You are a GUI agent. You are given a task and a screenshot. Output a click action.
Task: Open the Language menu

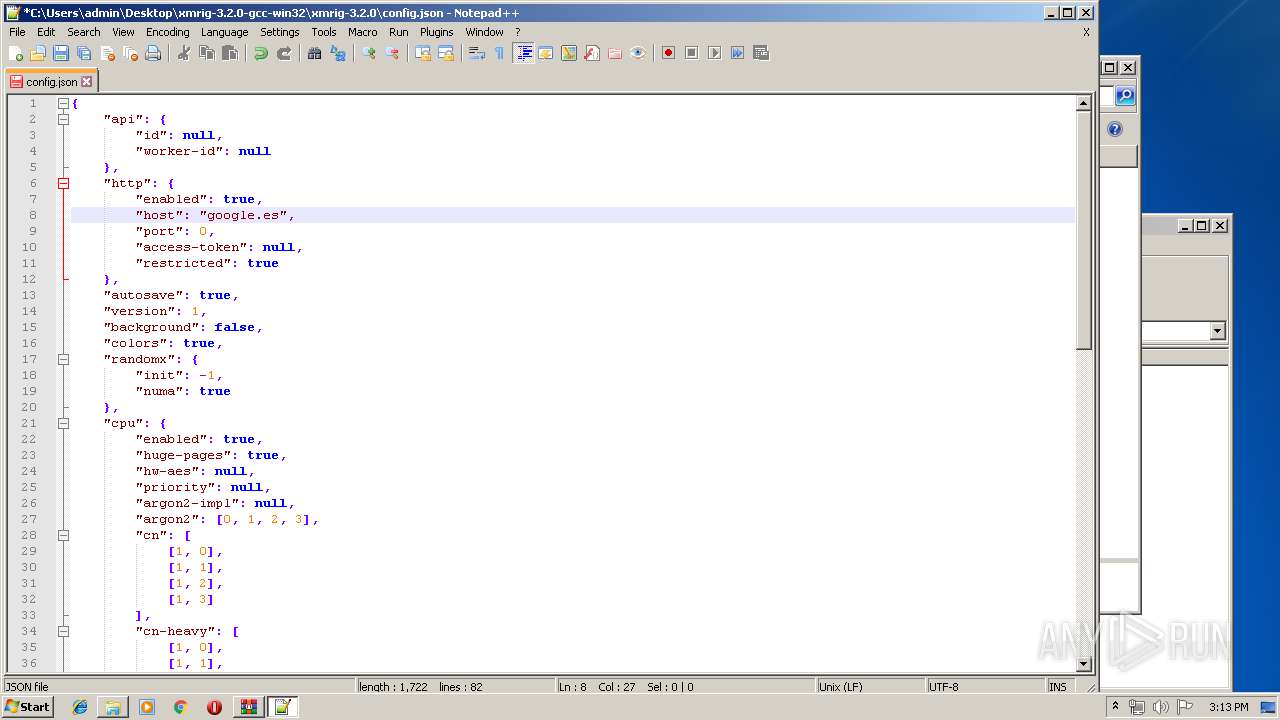tap(224, 32)
